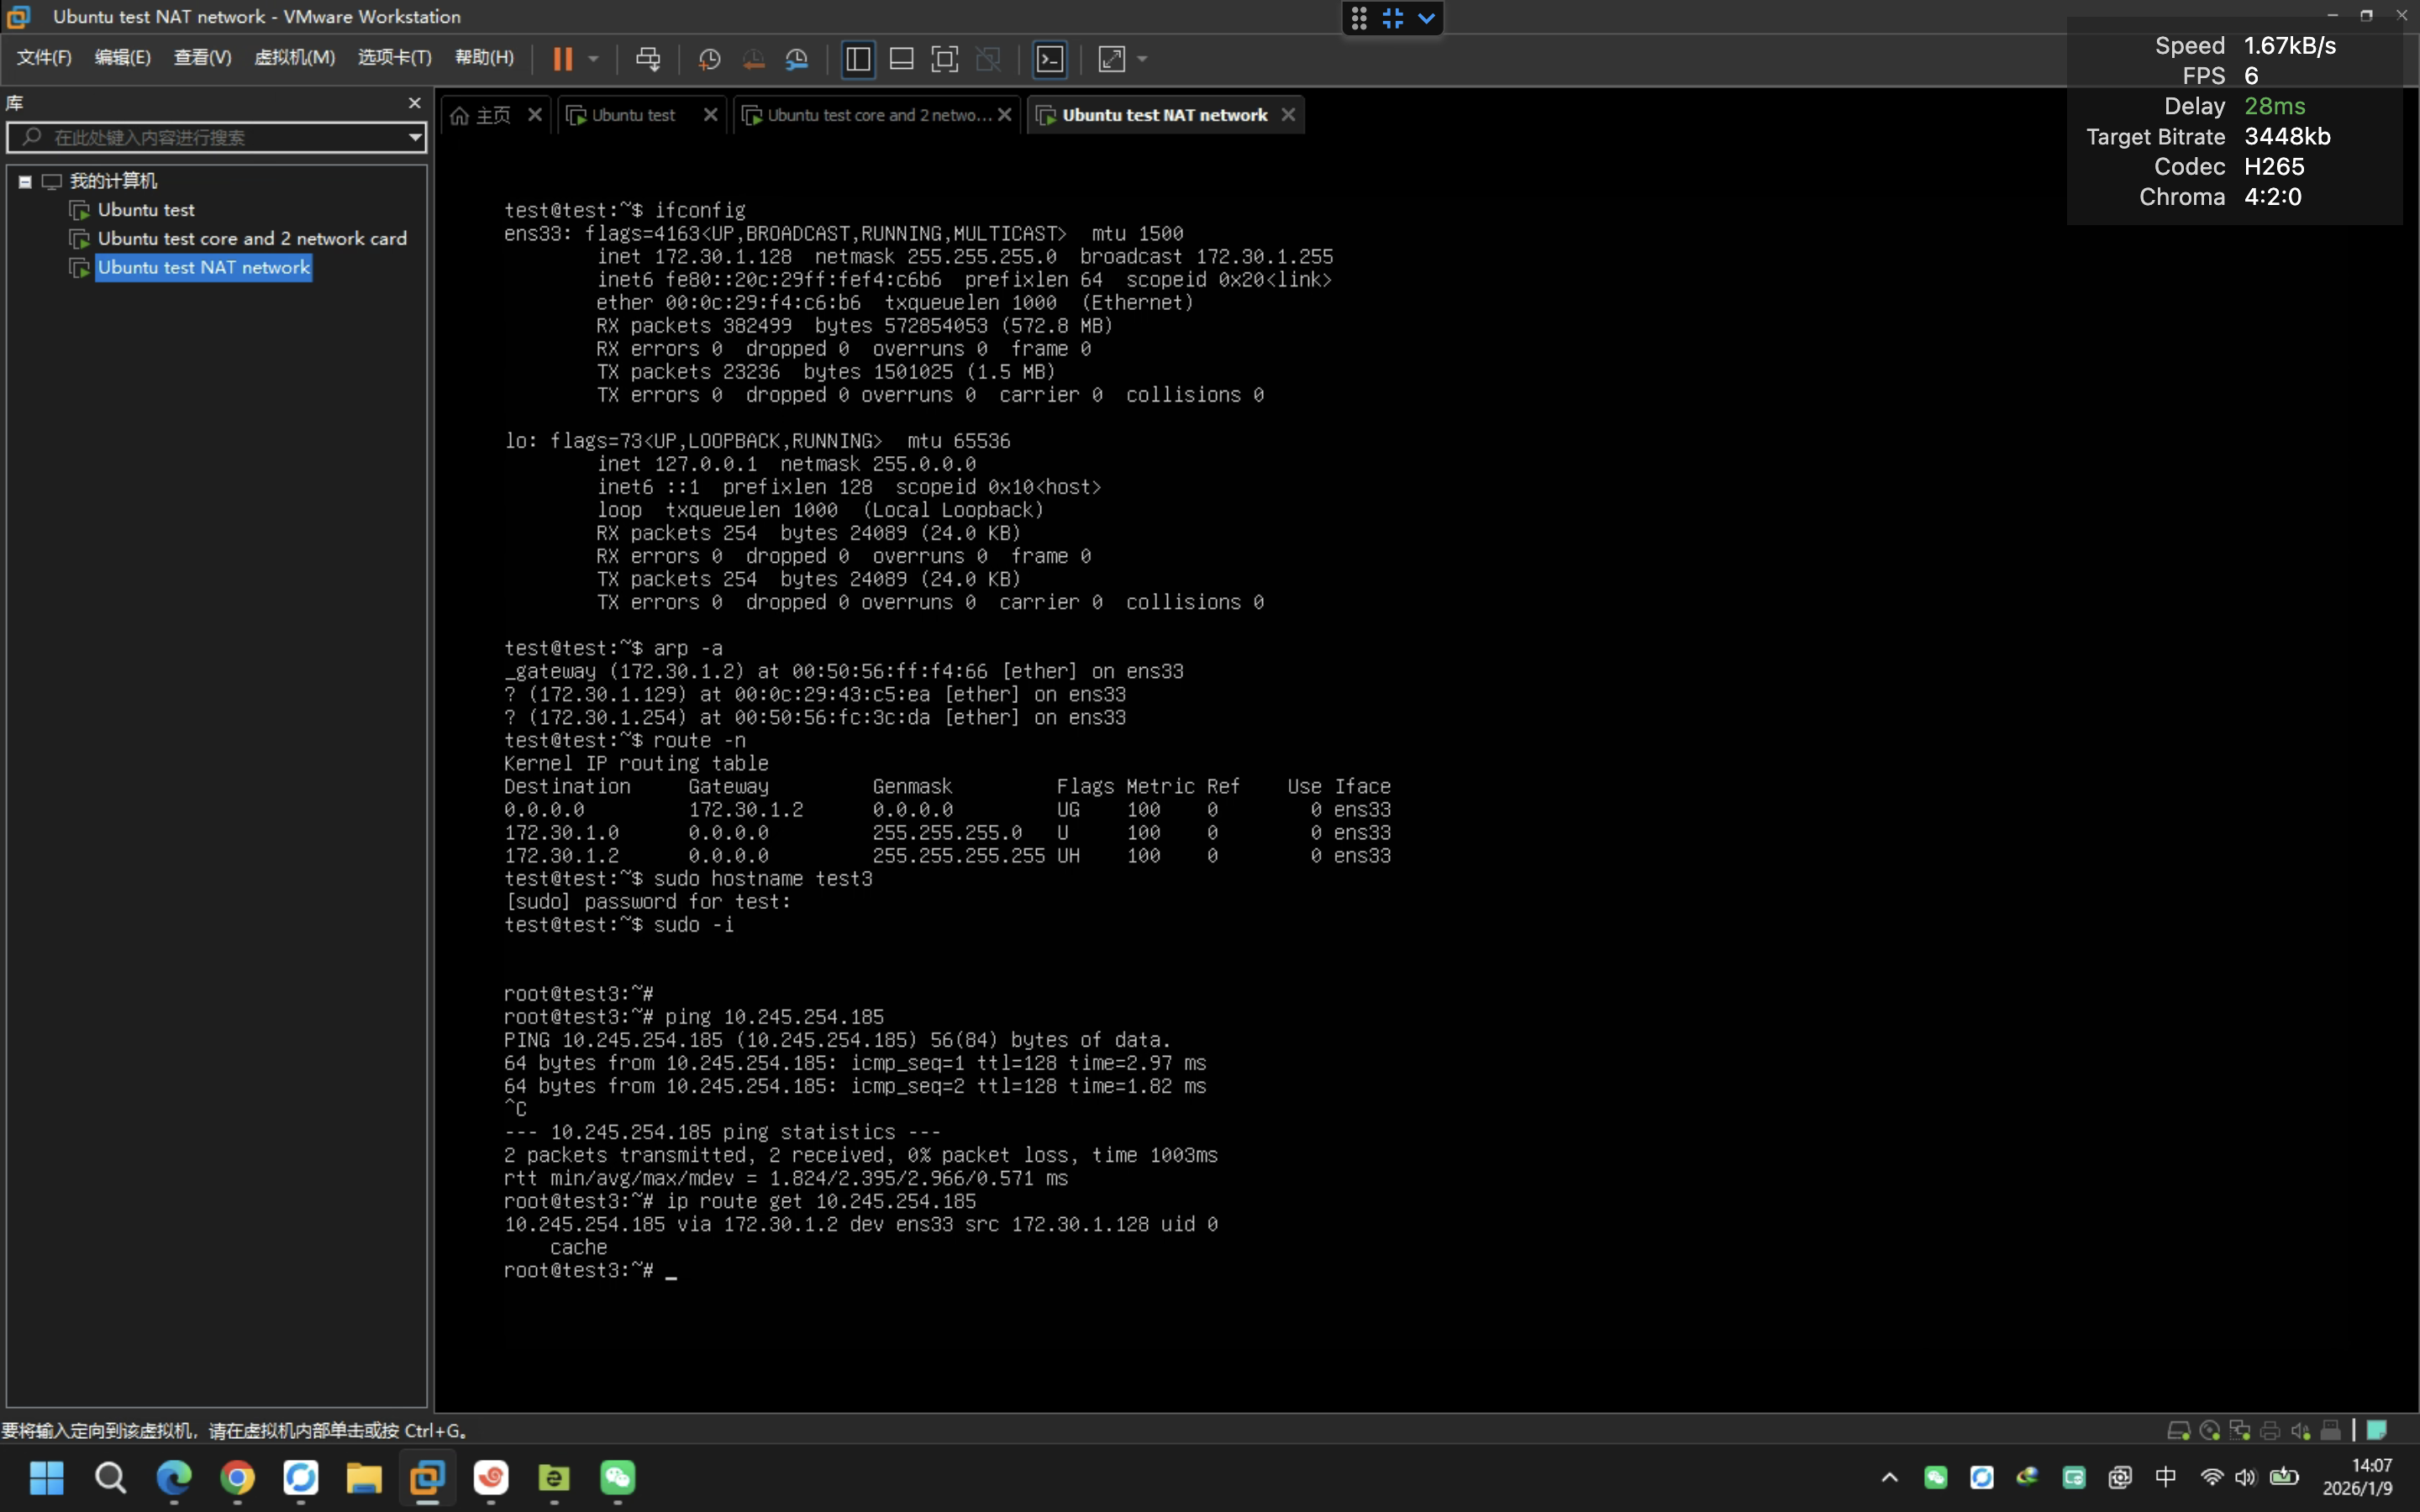Toggle the tab thumbnail bar

[x=900, y=59]
